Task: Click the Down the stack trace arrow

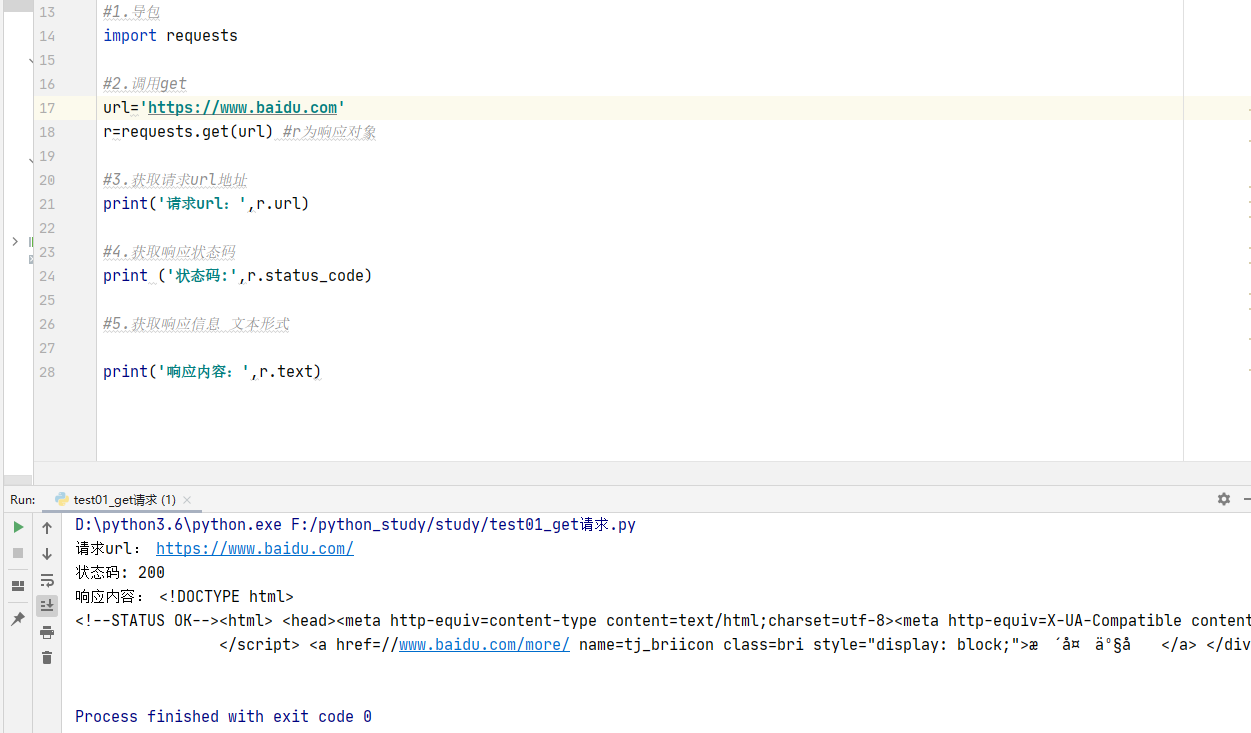Action: (x=47, y=553)
